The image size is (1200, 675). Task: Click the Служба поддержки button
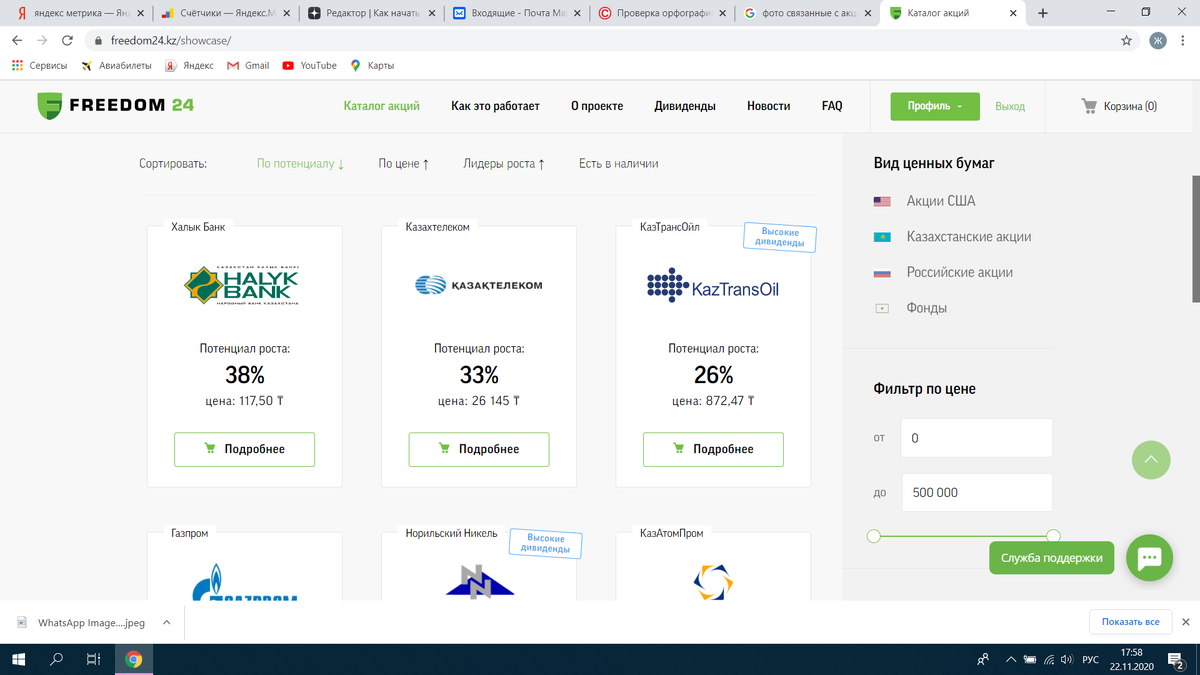(1051, 558)
